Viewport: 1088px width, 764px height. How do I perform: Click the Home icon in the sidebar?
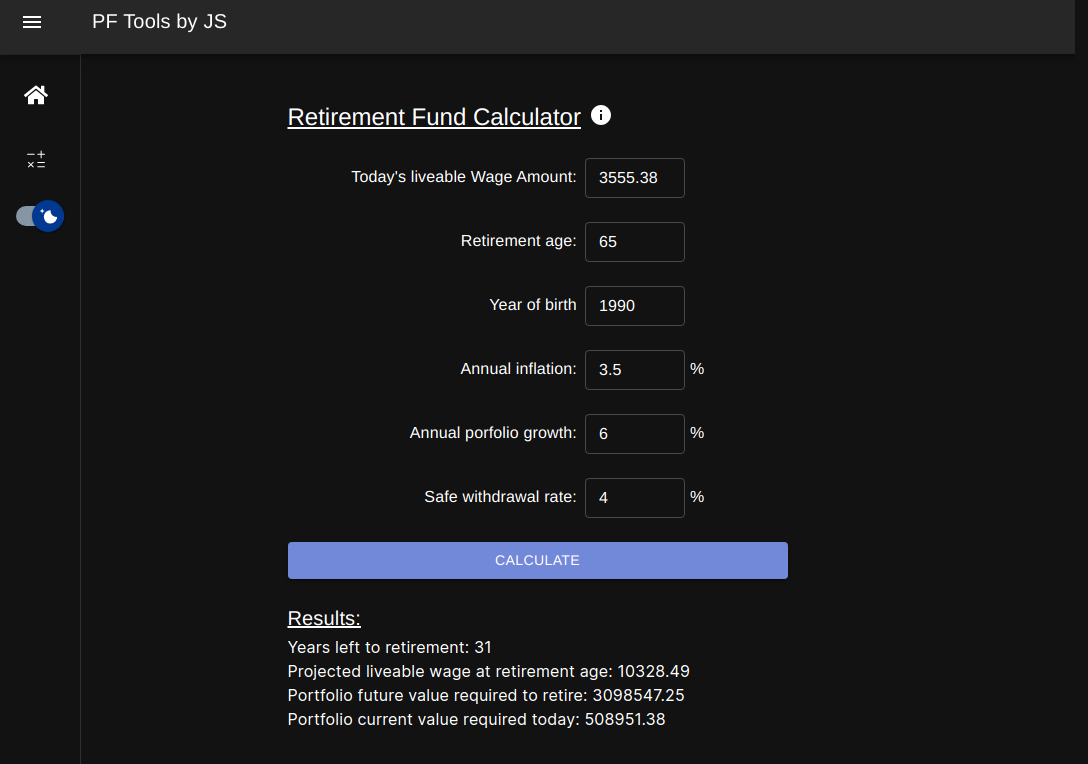36,94
